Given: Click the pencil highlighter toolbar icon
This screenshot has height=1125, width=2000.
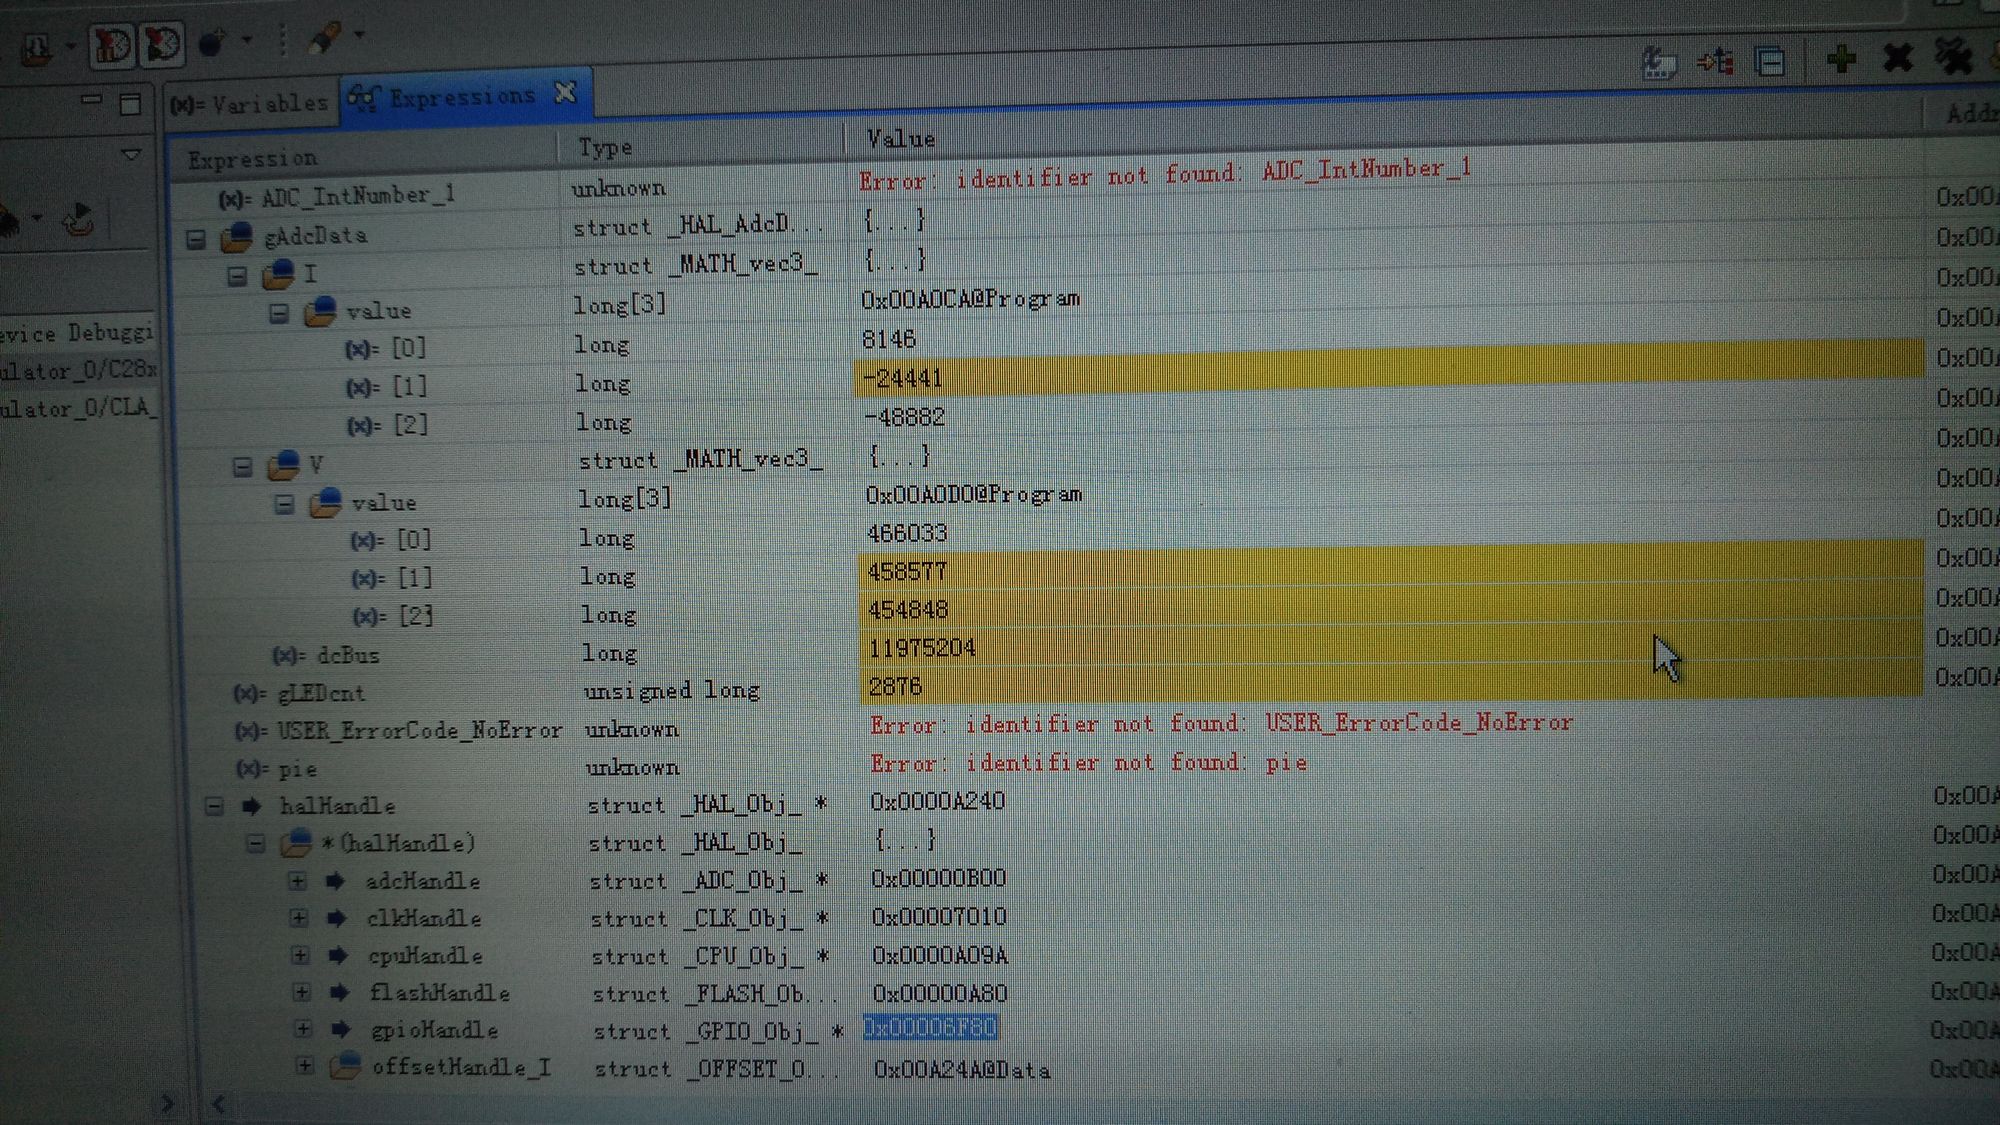Looking at the screenshot, I should 323,40.
